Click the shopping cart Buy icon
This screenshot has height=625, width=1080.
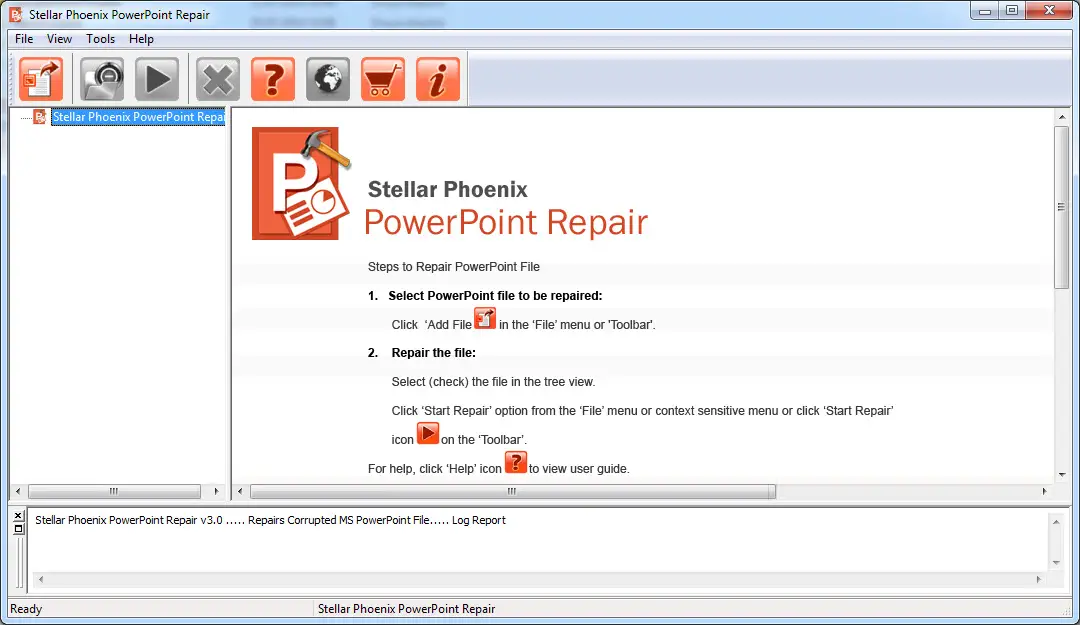click(383, 79)
